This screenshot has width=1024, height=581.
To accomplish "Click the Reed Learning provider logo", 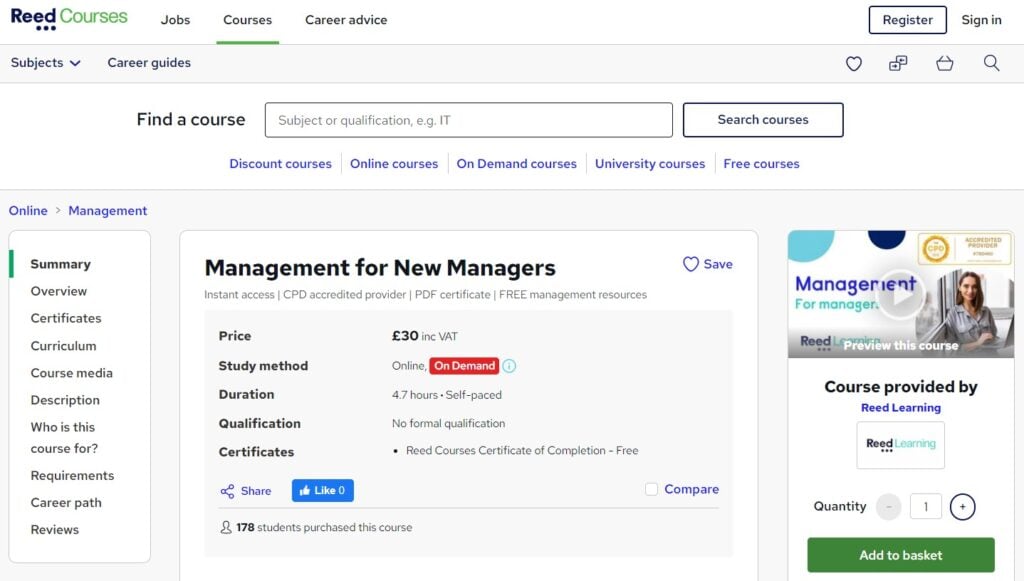I will pos(901,445).
